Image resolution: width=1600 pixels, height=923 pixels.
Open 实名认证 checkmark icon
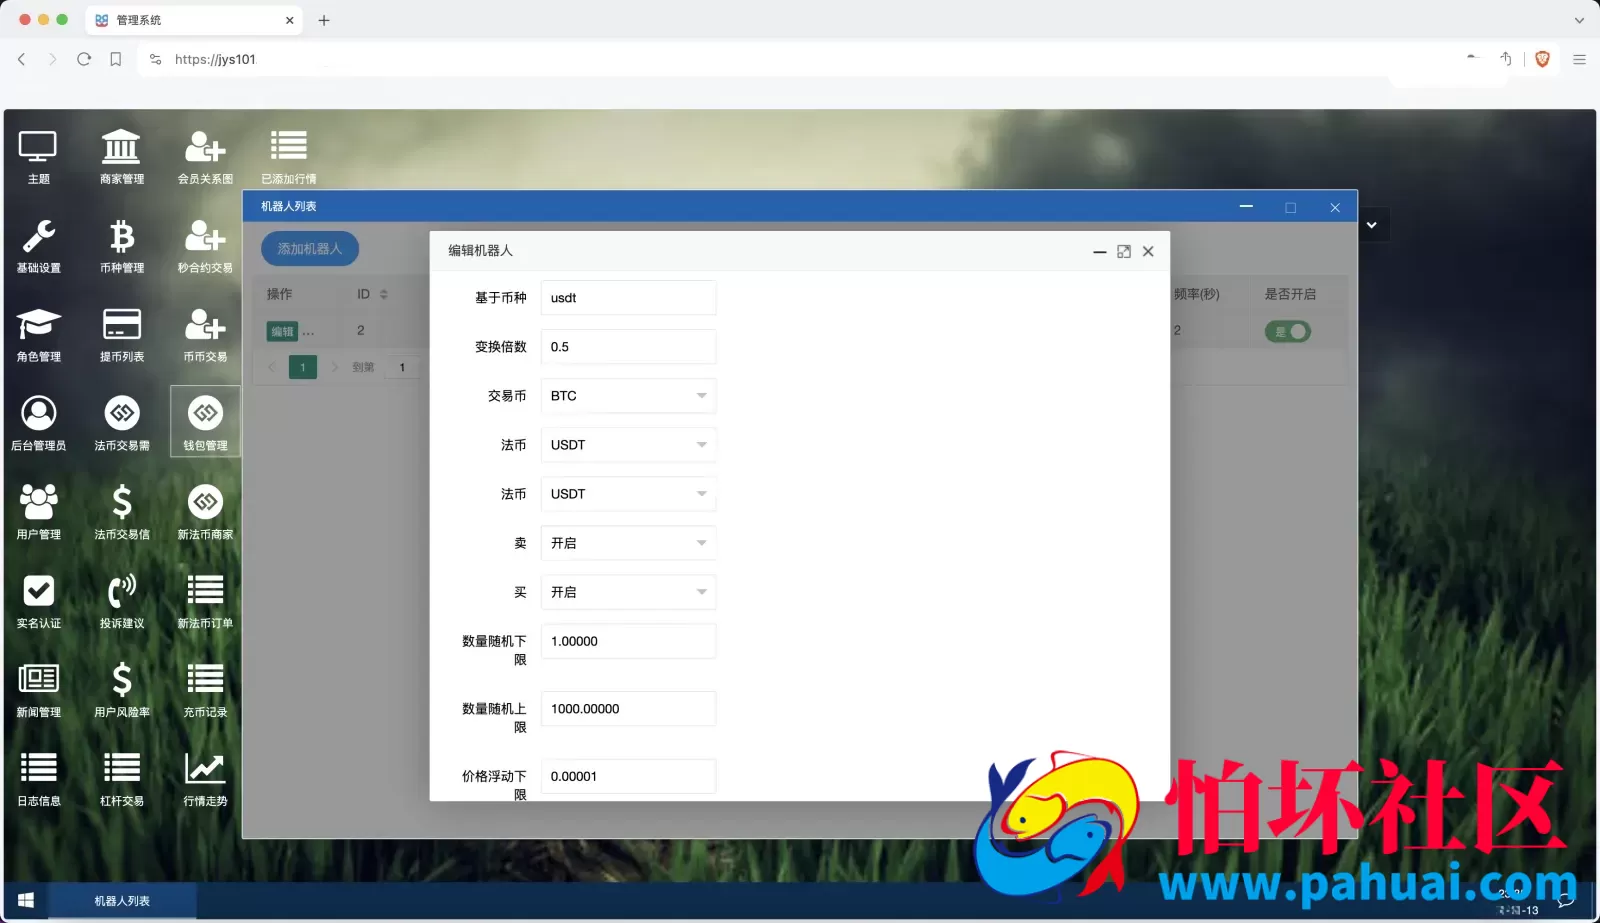click(x=38, y=602)
